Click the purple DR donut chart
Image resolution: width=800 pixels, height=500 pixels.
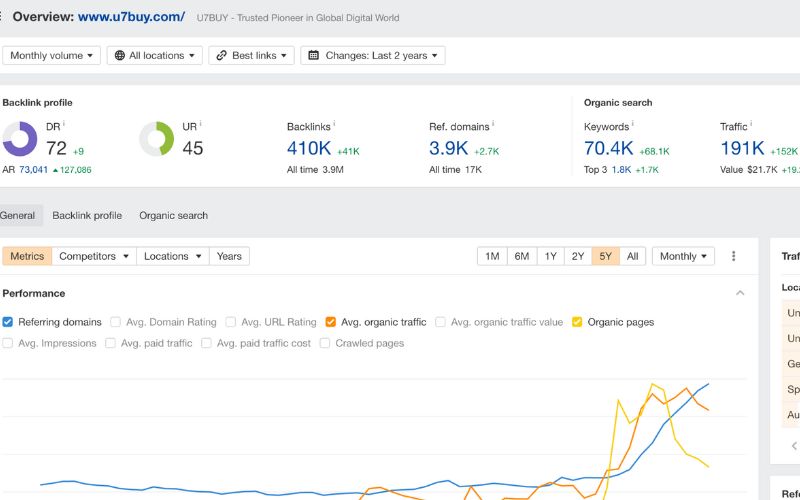pos(20,139)
